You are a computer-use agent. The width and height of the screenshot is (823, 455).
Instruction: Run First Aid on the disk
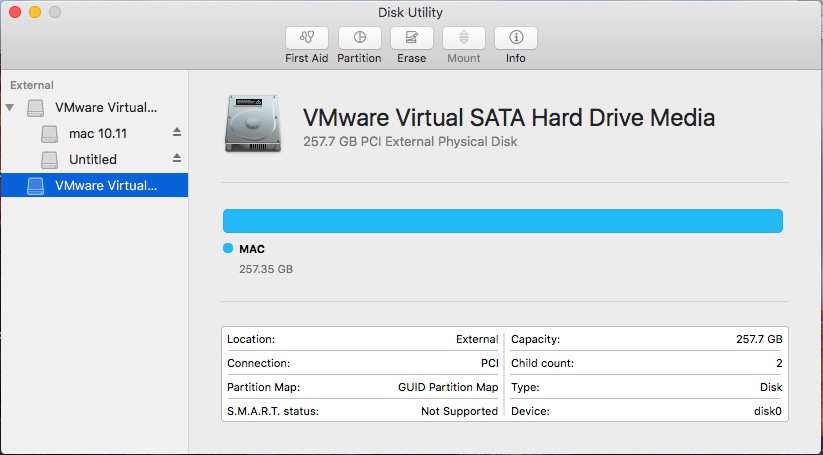click(x=307, y=38)
